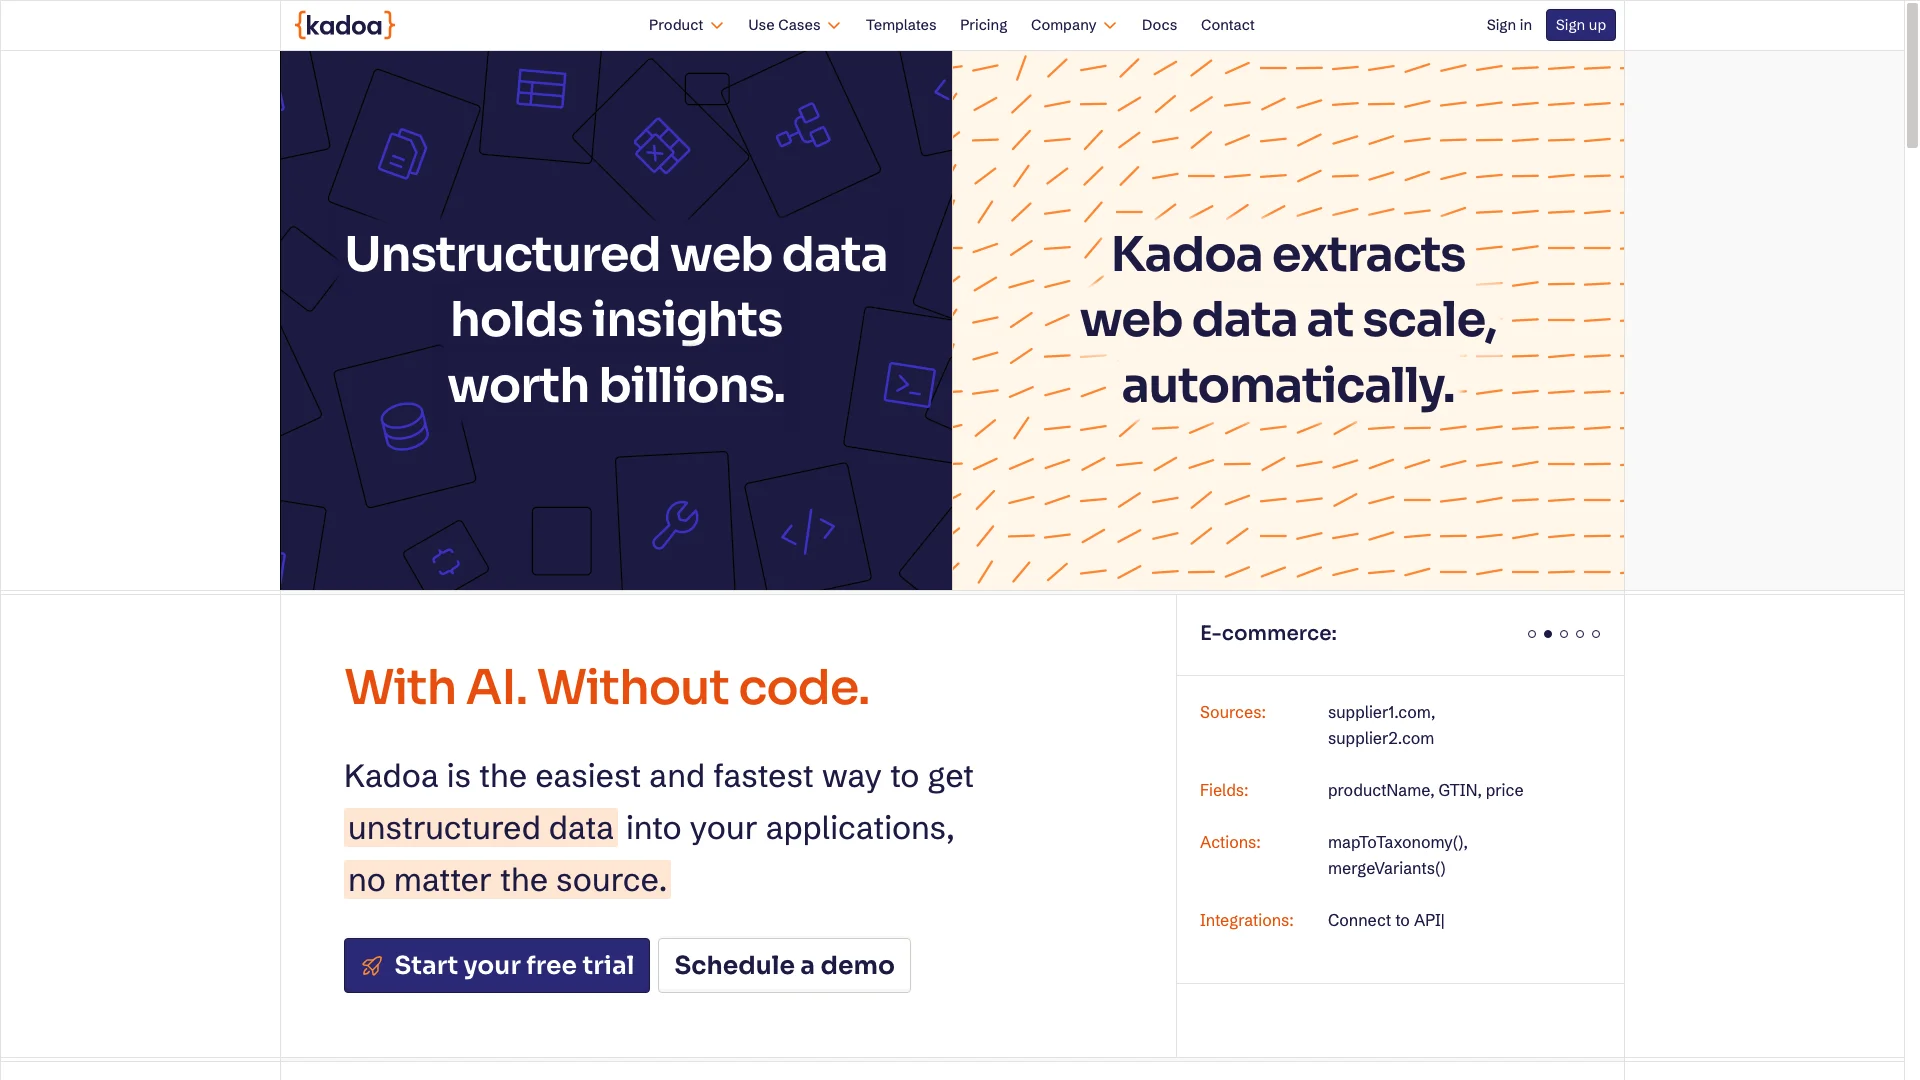This screenshot has width=1920, height=1080.
Task: Click the Schedule a demo button
Action: [x=783, y=965]
